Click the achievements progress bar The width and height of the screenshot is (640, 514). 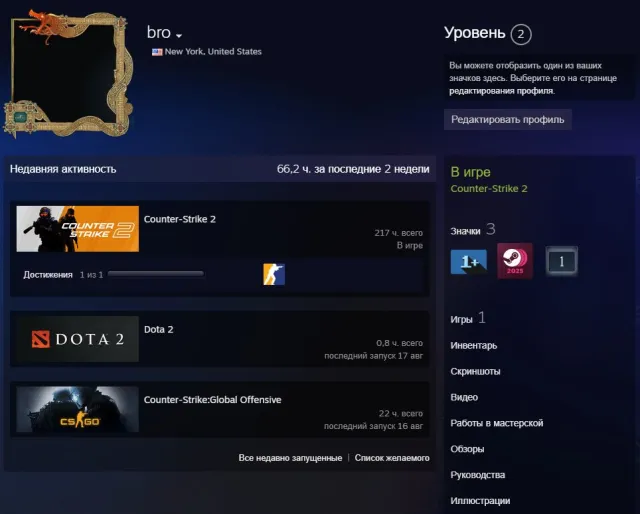pos(156,274)
